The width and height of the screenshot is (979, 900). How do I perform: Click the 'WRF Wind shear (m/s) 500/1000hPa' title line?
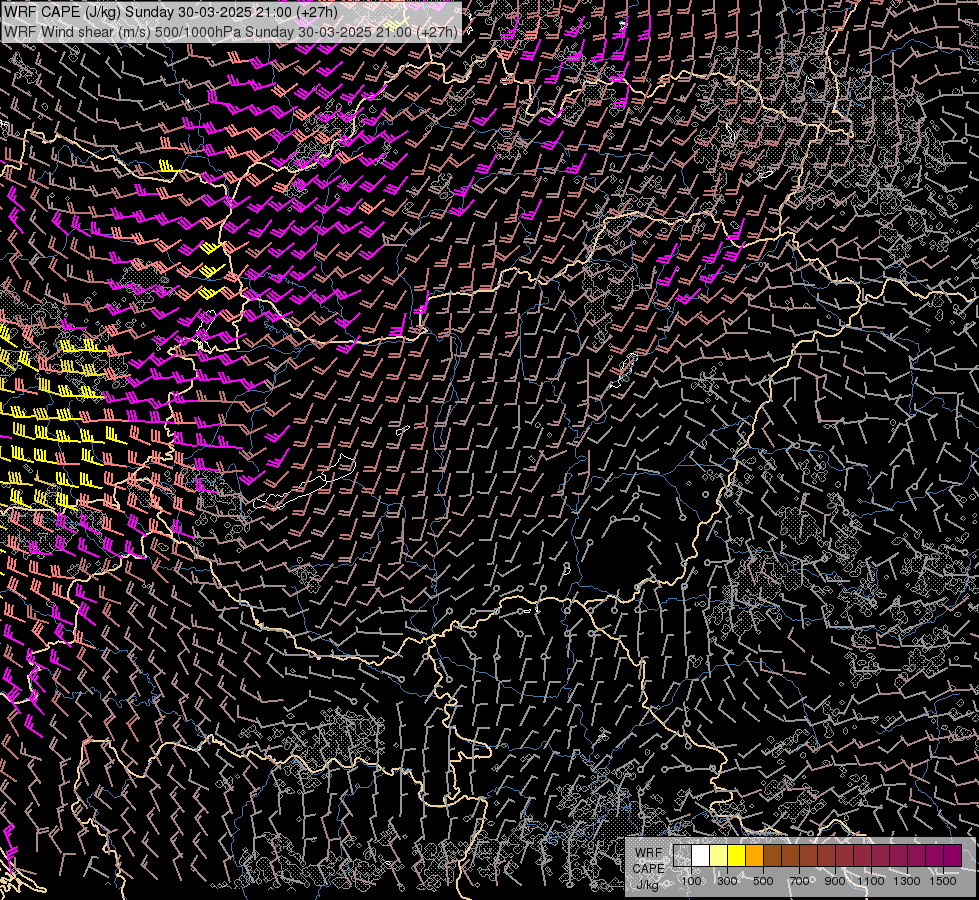pyautogui.click(x=230, y=31)
